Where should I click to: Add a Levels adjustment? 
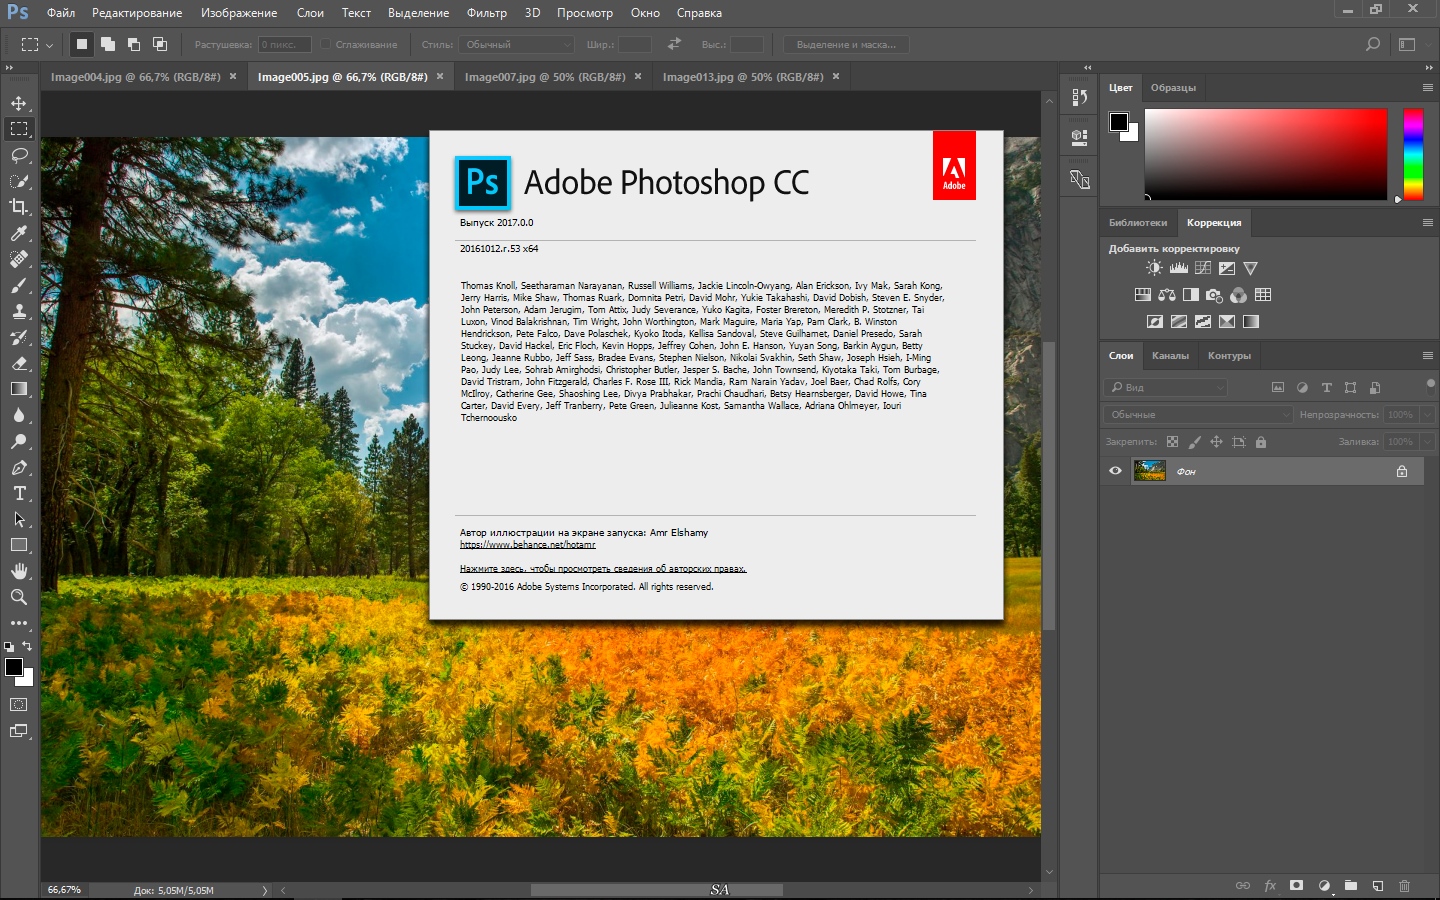pyautogui.click(x=1179, y=268)
